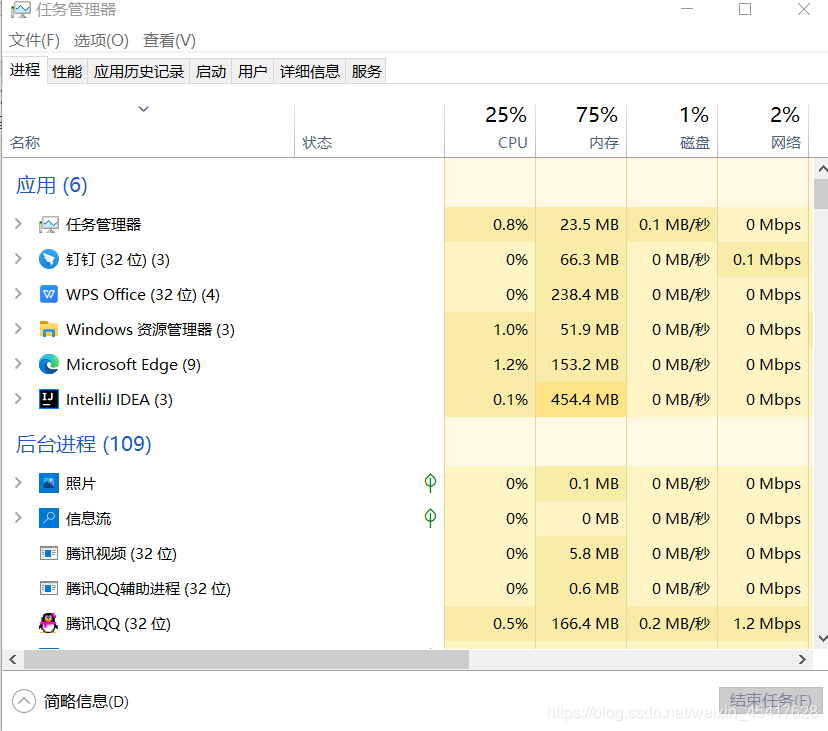This screenshot has height=731, width=828.
Task: Sort by the 磁盘 column header
Action: [x=672, y=130]
